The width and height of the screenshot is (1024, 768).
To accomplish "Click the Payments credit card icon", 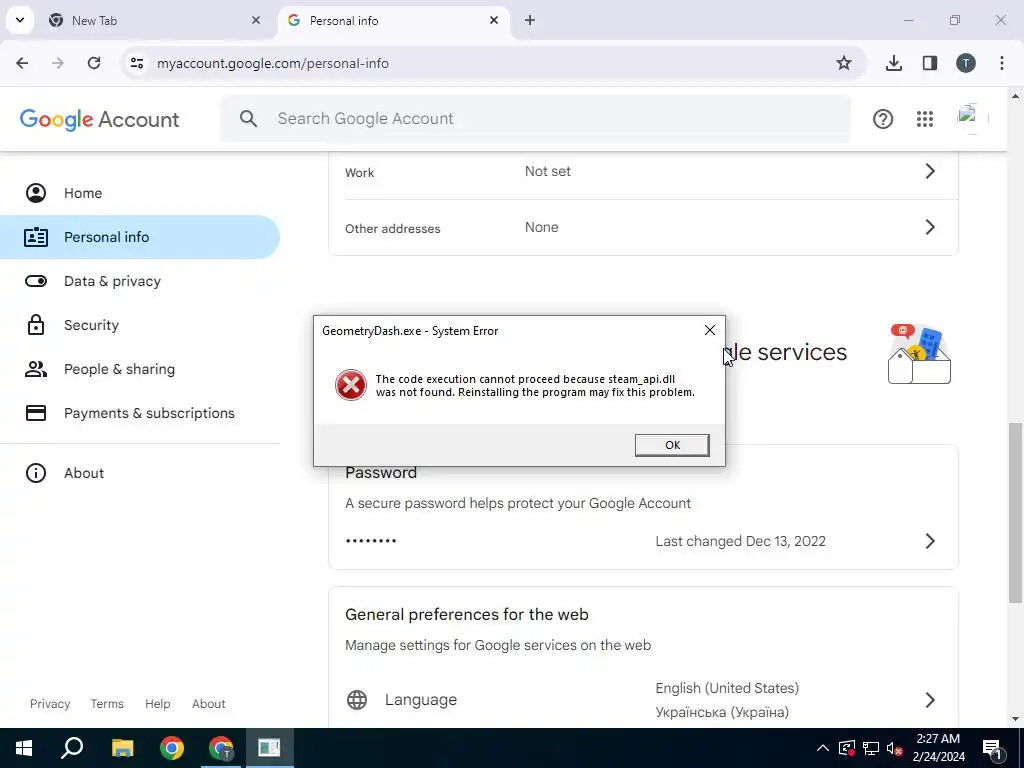I will click(36, 413).
